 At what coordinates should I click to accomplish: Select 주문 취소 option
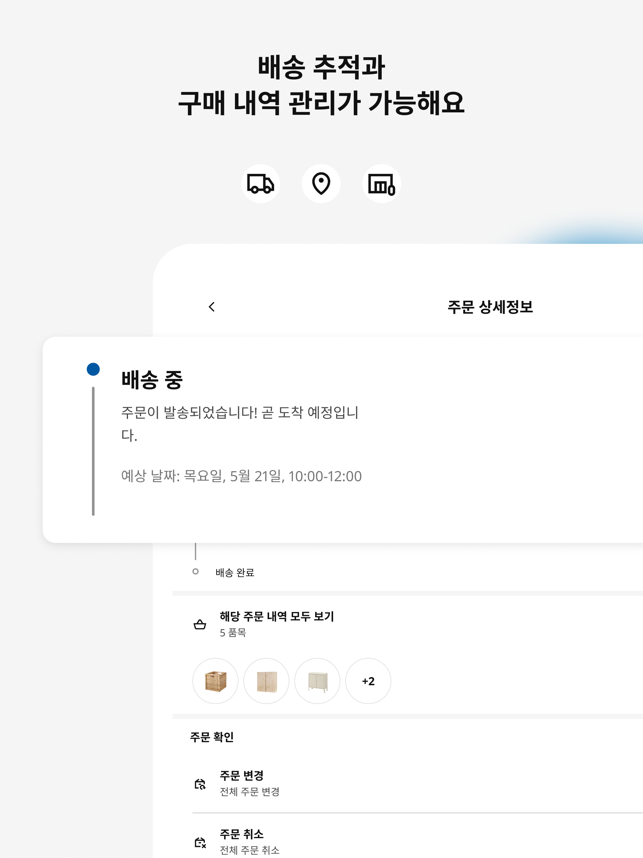pos(241,834)
